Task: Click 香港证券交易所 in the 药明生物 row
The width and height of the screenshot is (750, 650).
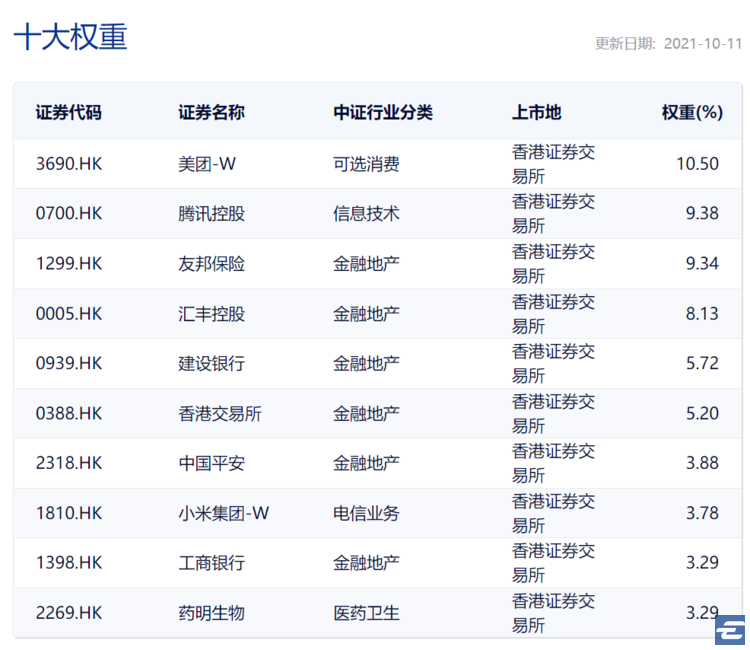Action: (553, 613)
